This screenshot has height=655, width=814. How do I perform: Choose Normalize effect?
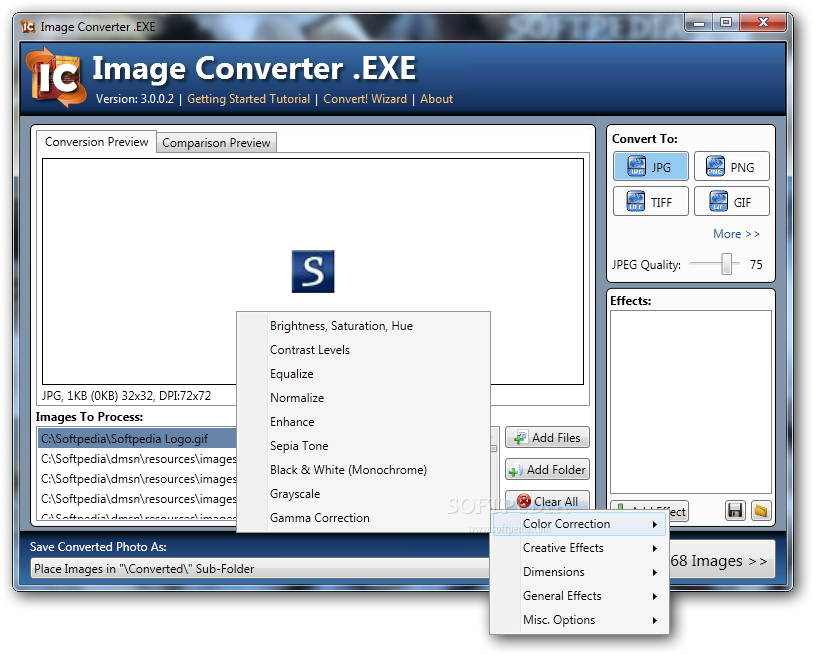363,398
